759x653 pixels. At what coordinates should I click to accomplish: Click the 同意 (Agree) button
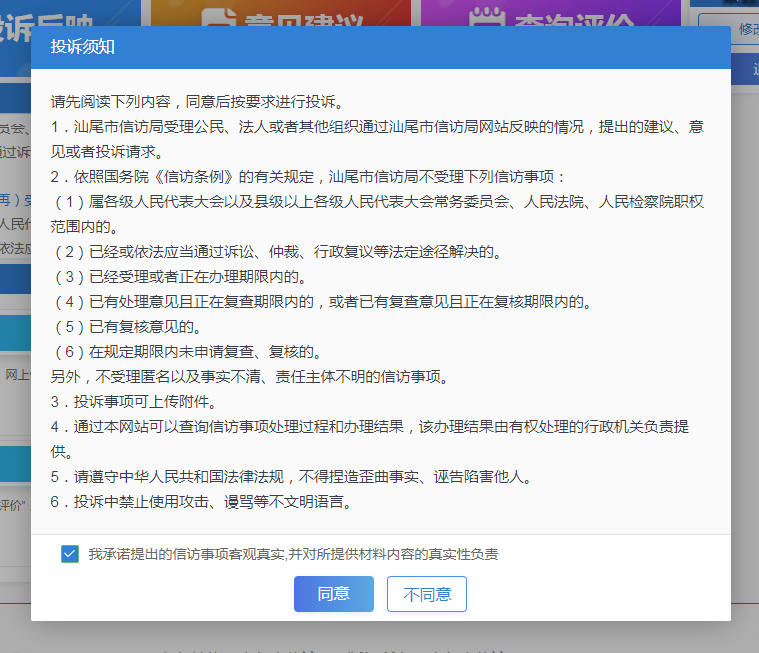point(333,593)
